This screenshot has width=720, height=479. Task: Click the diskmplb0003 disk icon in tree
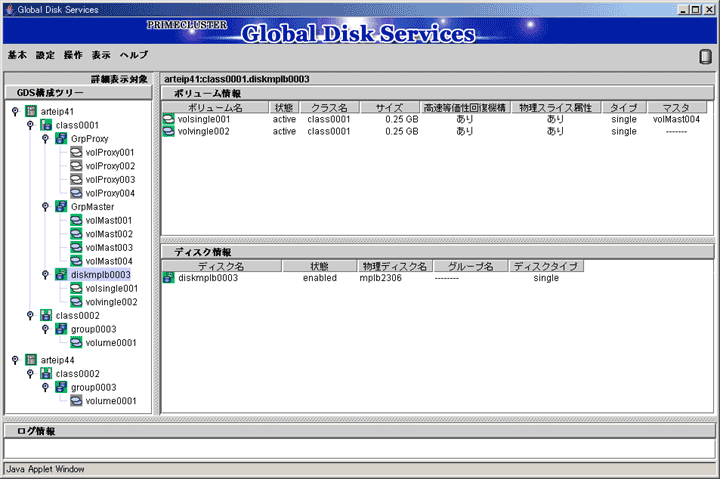click(x=61, y=274)
